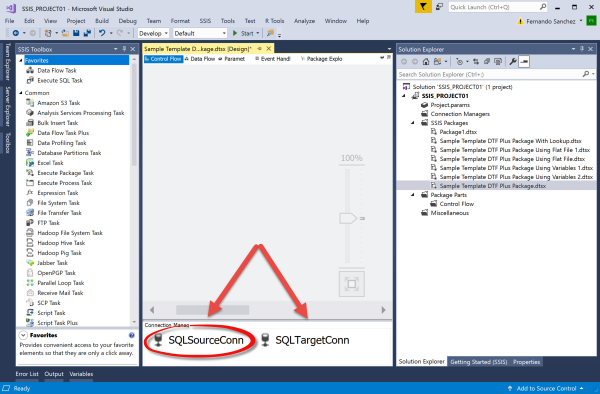
Task: Open the Develop configuration dropdown
Action: coord(153,34)
